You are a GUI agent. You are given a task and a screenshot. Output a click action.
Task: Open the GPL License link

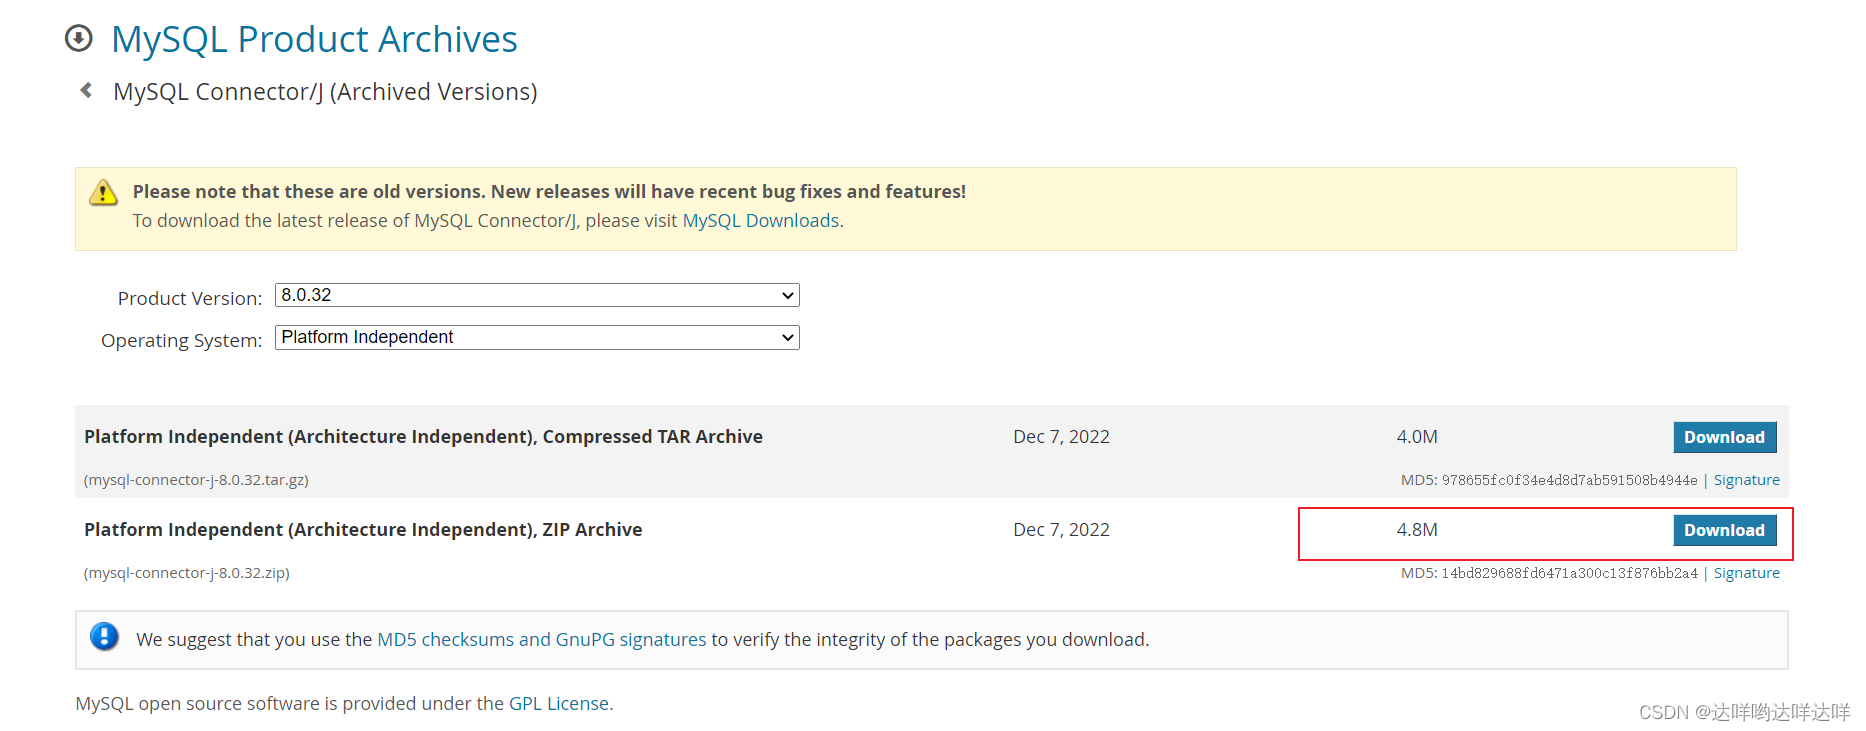(559, 704)
